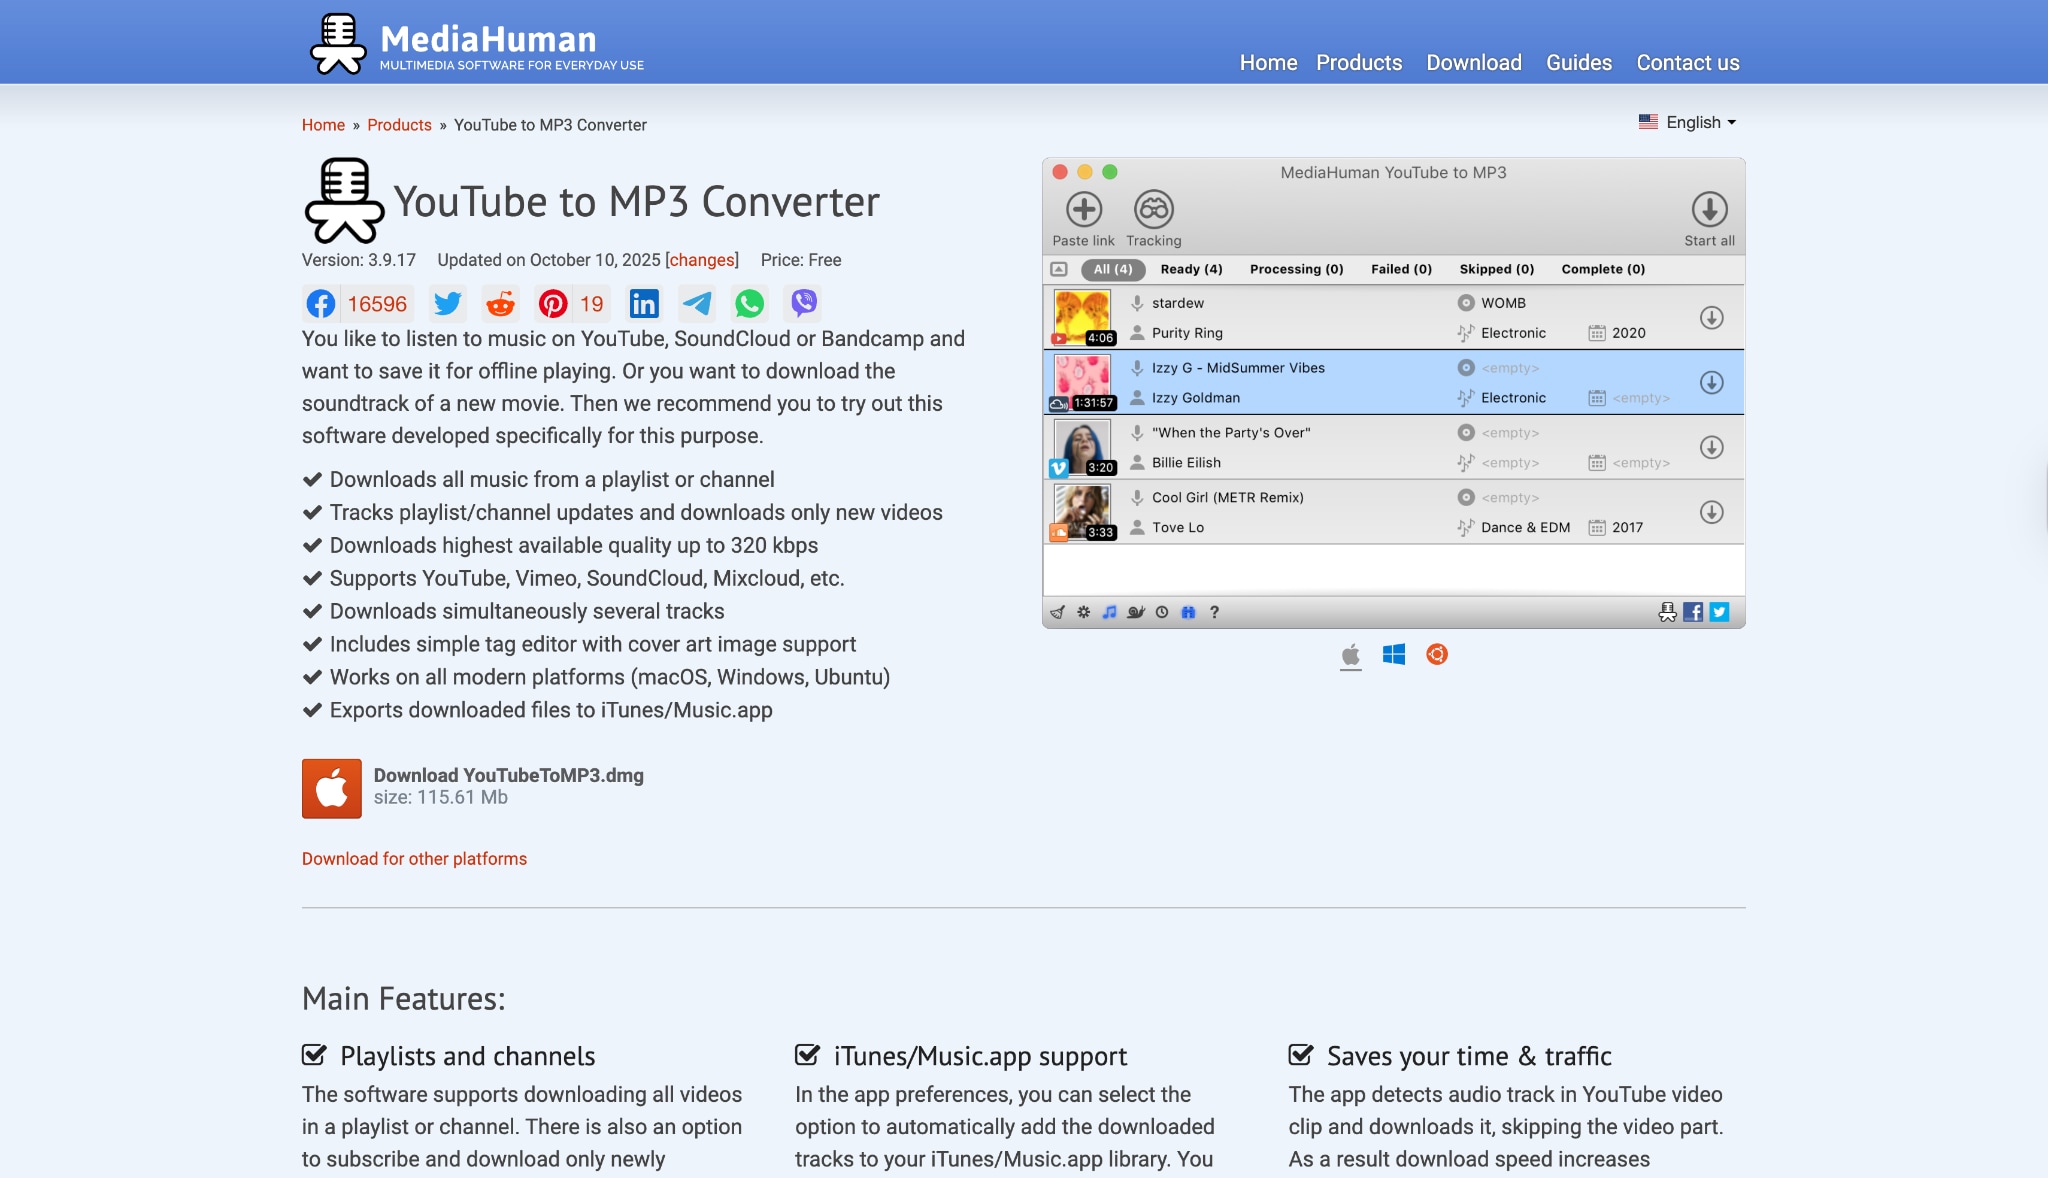Download the Izzy G - MidSummer Vibes track

point(1712,382)
